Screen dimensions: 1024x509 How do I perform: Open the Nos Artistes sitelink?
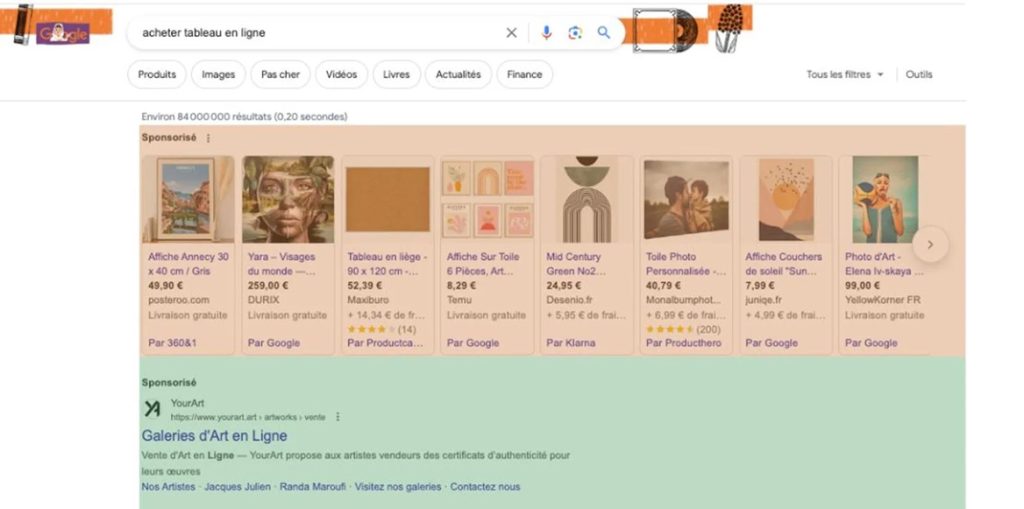(x=168, y=487)
